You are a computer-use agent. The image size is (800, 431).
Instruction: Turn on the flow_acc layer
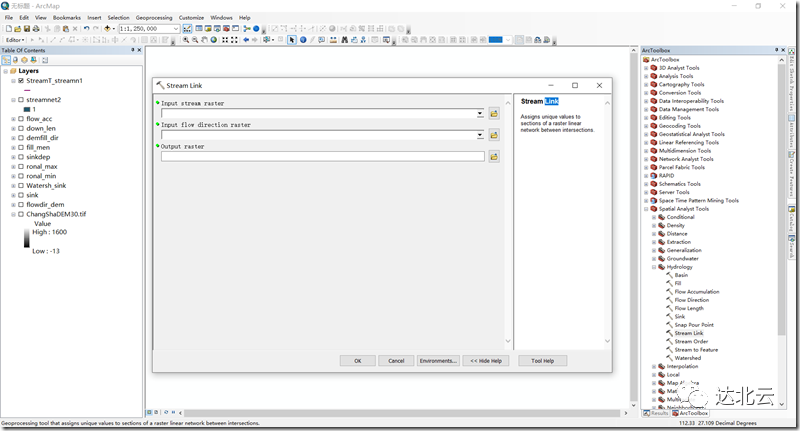21,119
